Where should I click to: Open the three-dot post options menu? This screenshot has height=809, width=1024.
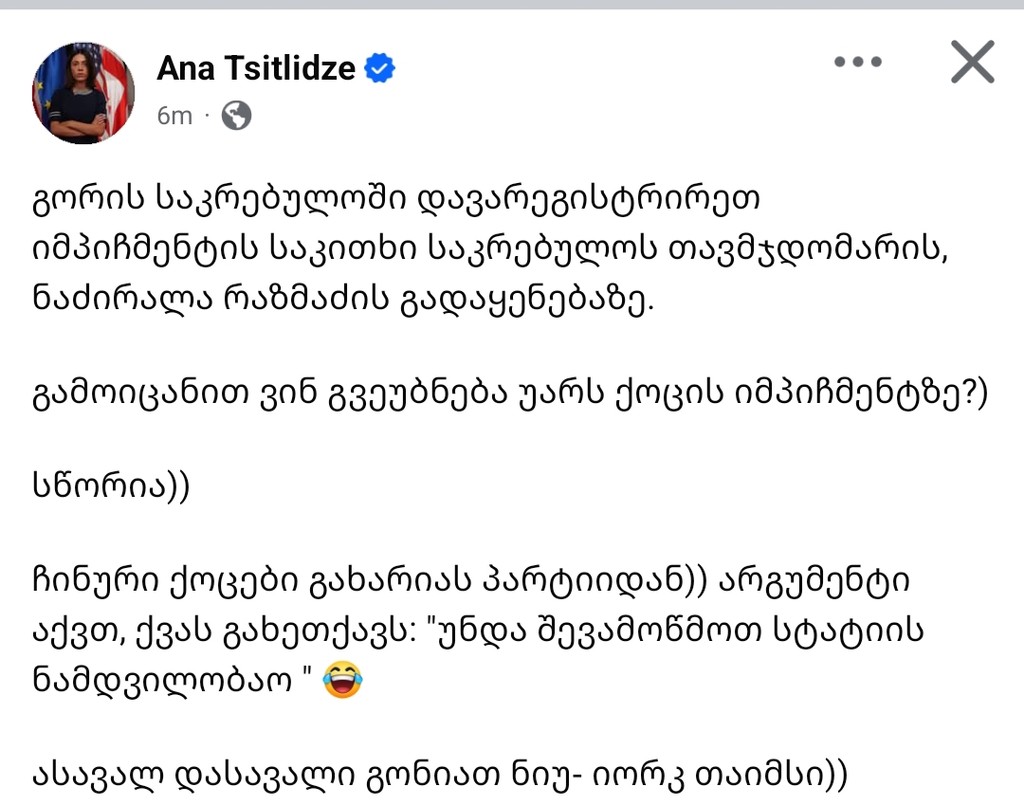point(858,62)
